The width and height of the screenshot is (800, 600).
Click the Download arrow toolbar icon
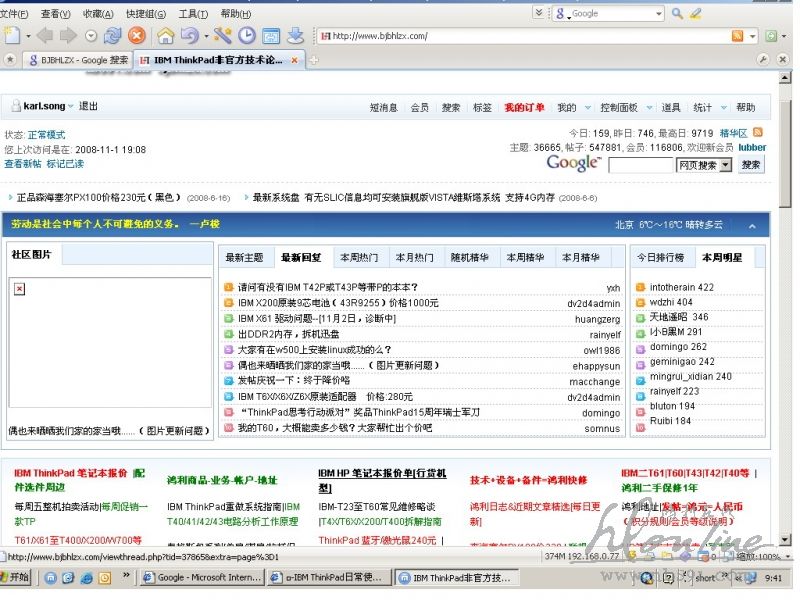(x=295, y=35)
